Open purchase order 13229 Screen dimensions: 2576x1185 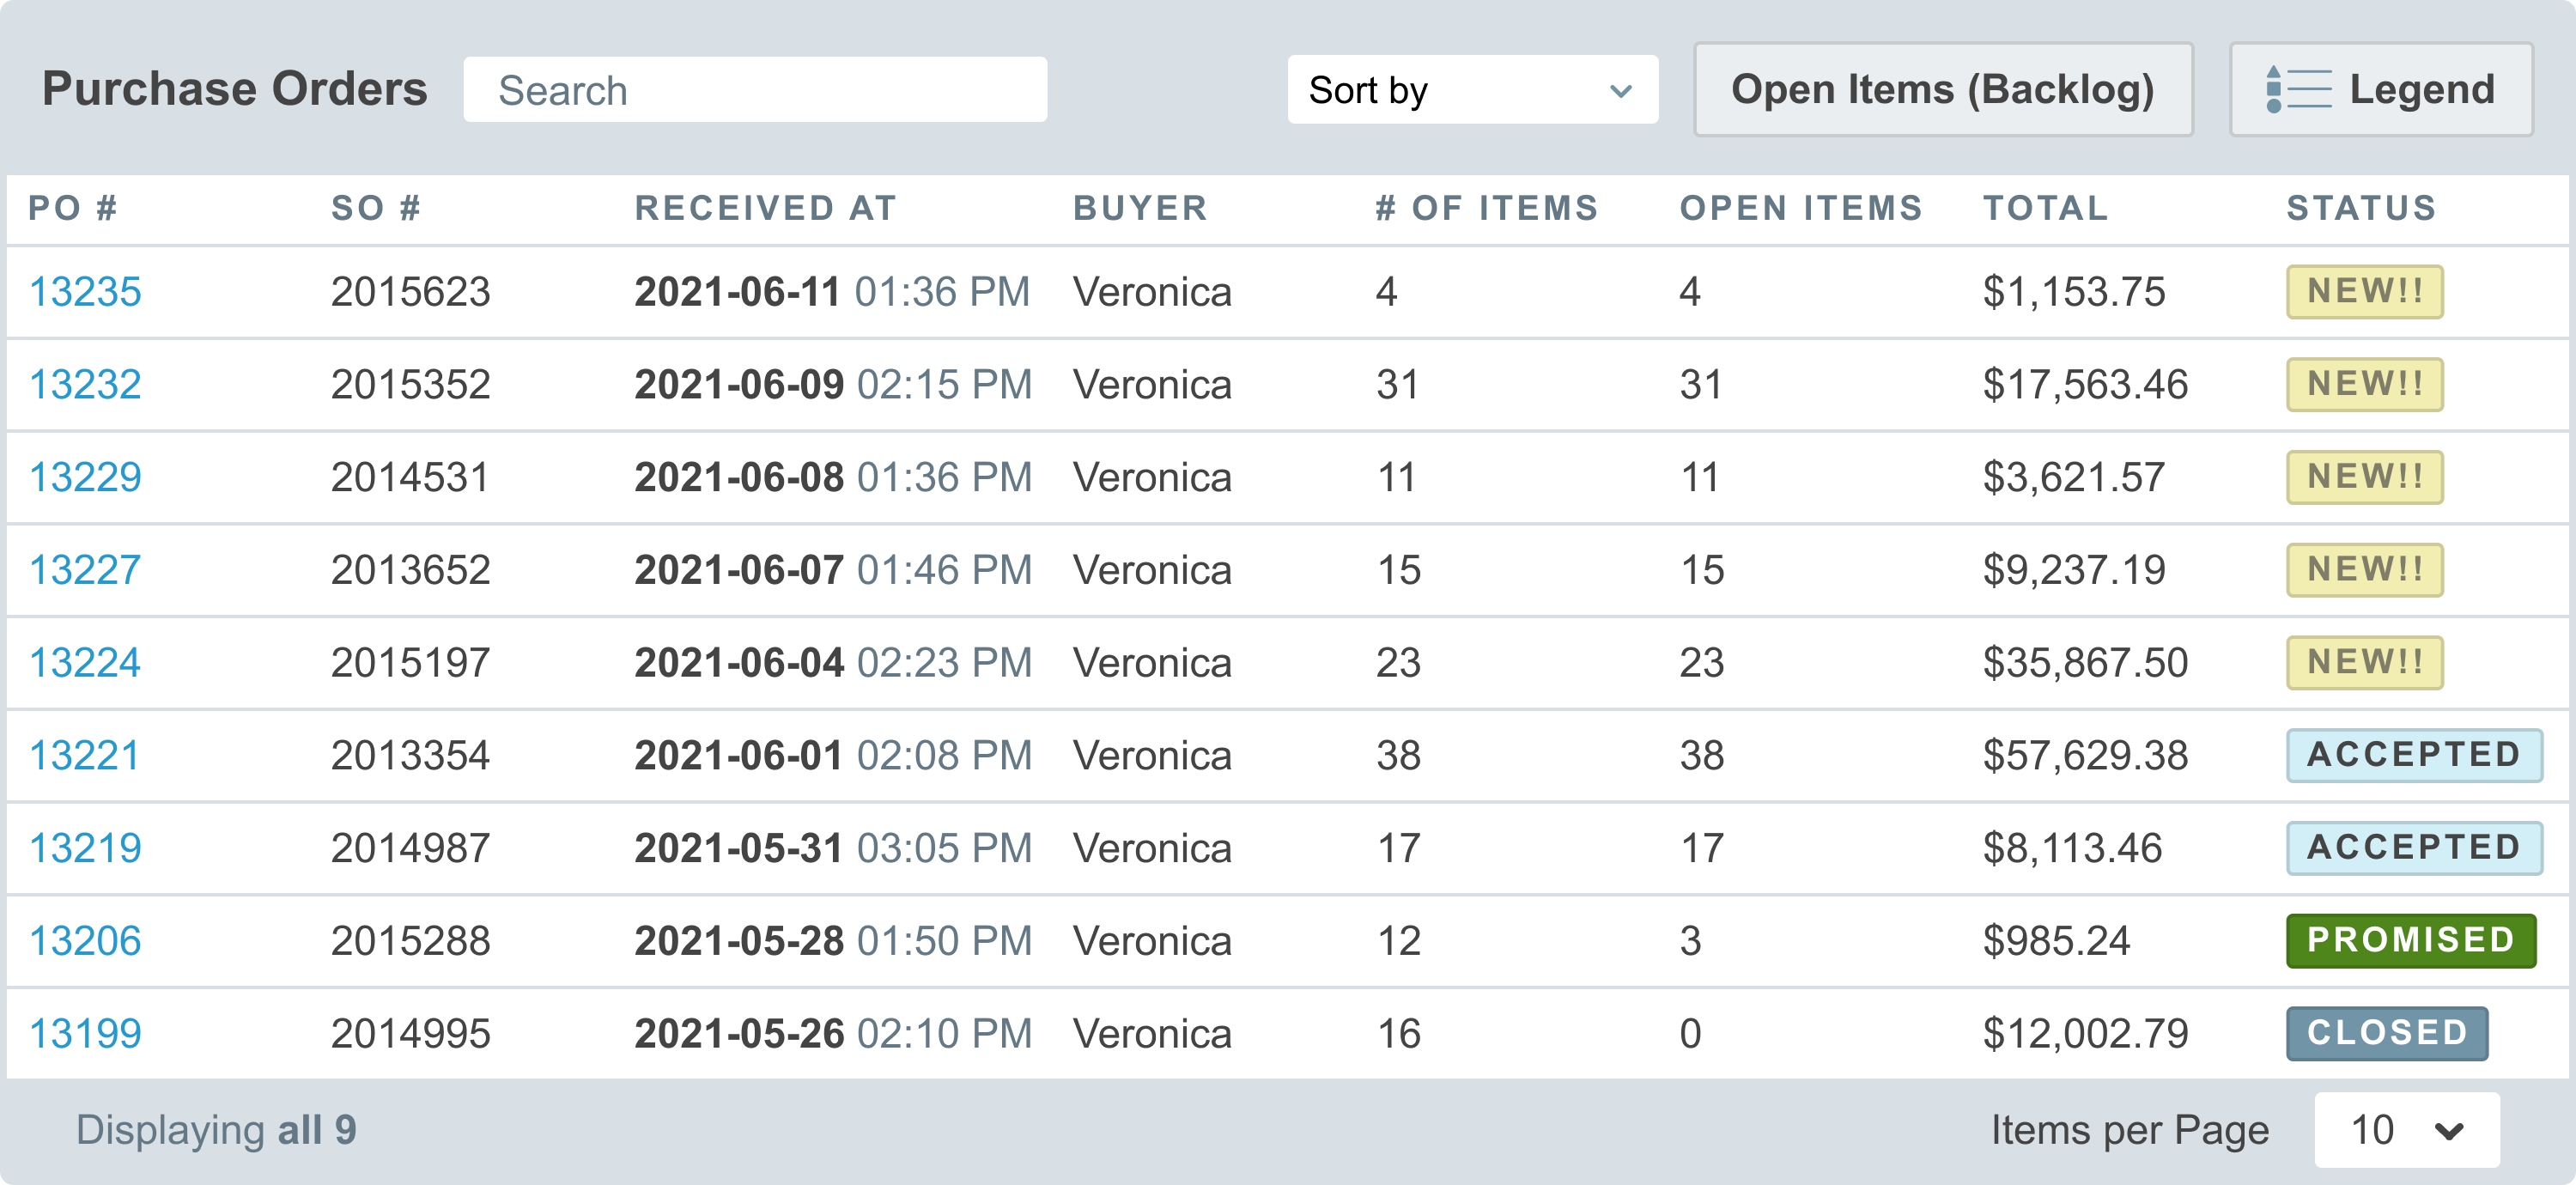(85, 477)
